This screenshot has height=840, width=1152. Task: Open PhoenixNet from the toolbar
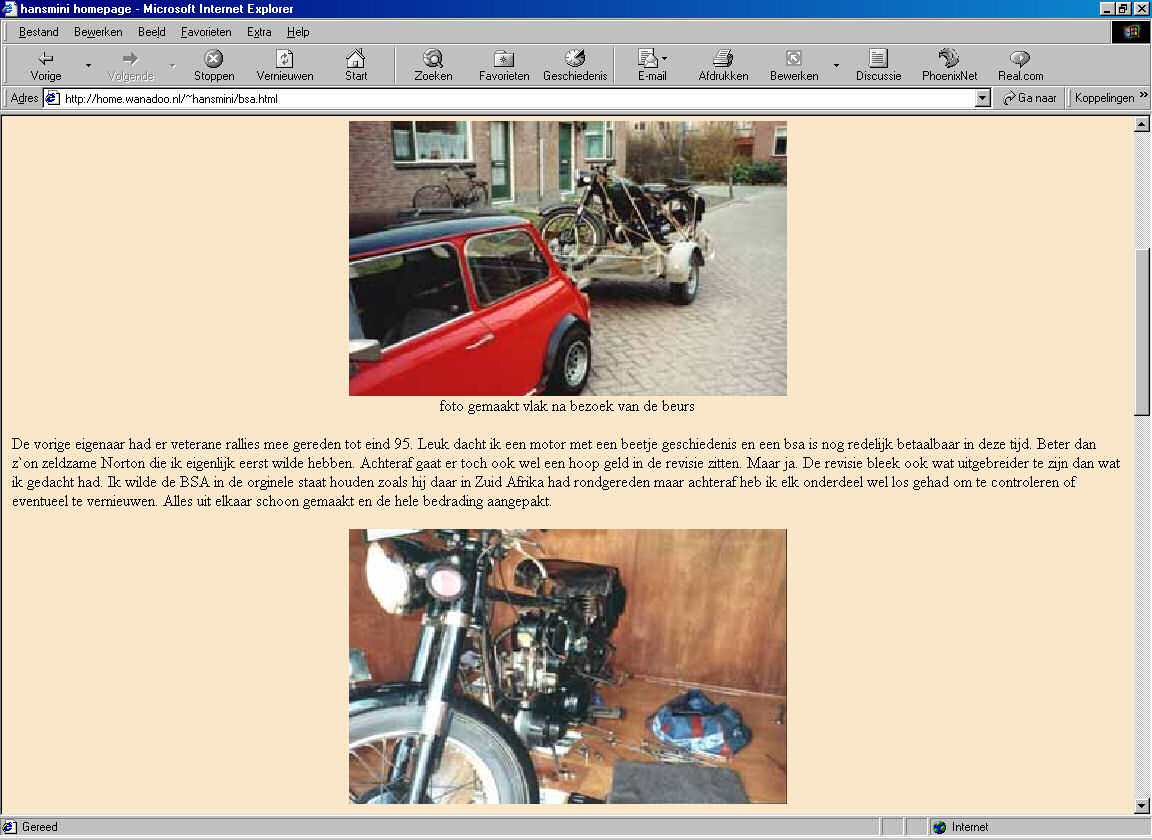coord(949,59)
